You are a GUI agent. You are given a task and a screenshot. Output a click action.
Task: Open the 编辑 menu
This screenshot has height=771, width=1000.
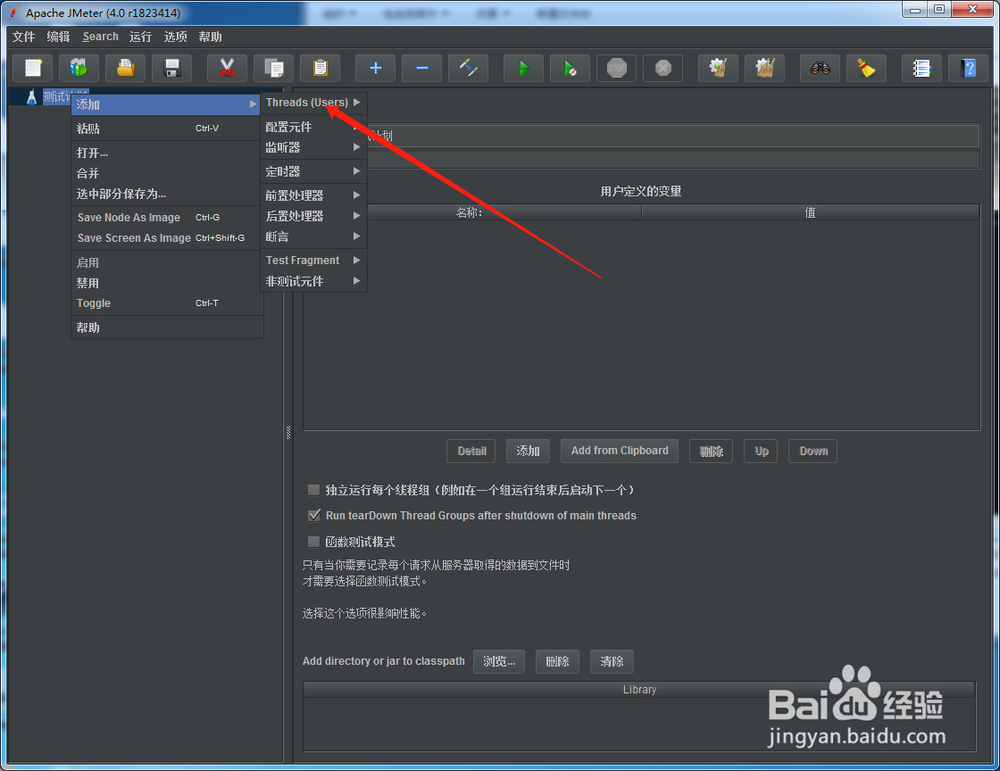[x=58, y=37]
